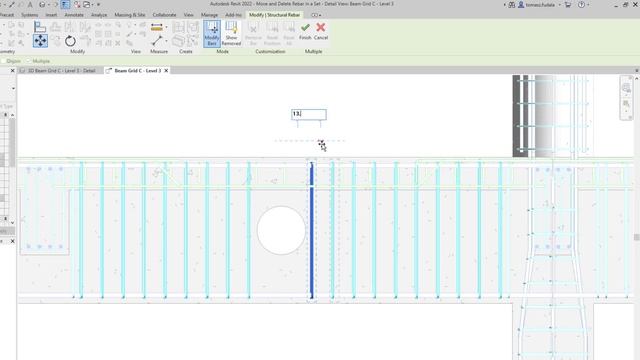Click the Help question mark icon
This screenshot has width=640, height=360.
click(581, 5)
